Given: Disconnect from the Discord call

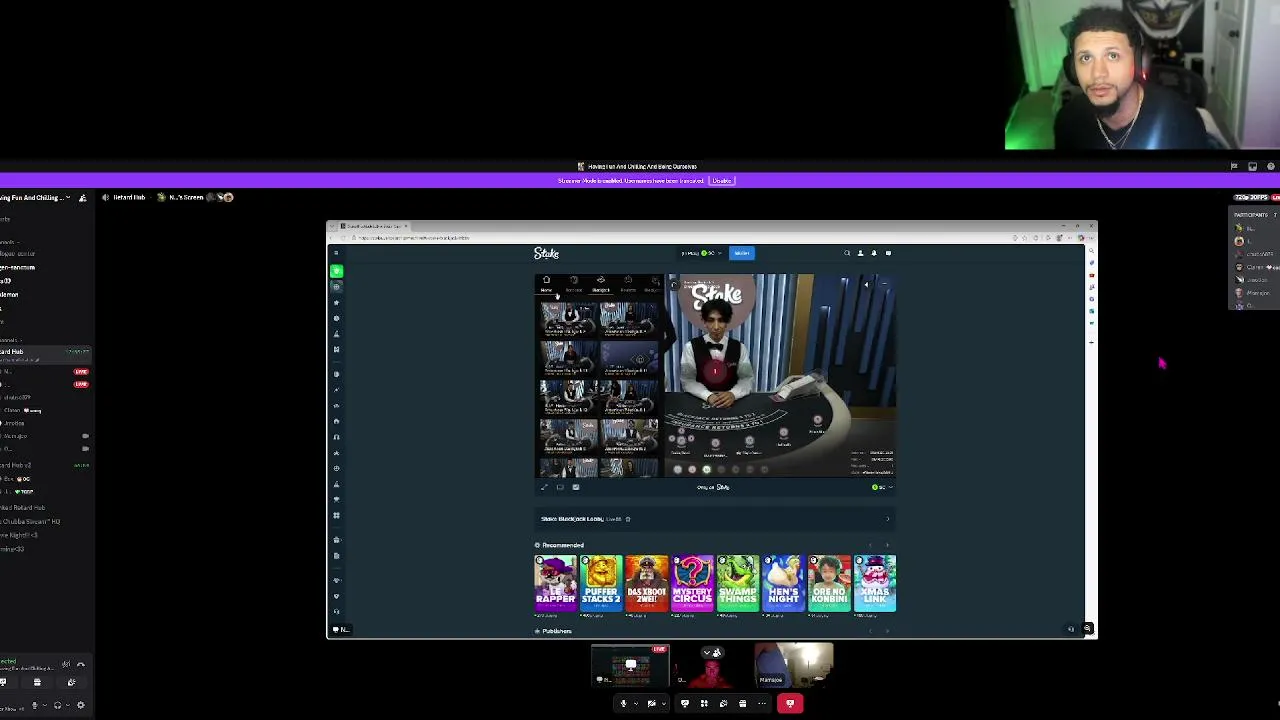Looking at the screenshot, I should pyautogui.click(x=790, y=704).
